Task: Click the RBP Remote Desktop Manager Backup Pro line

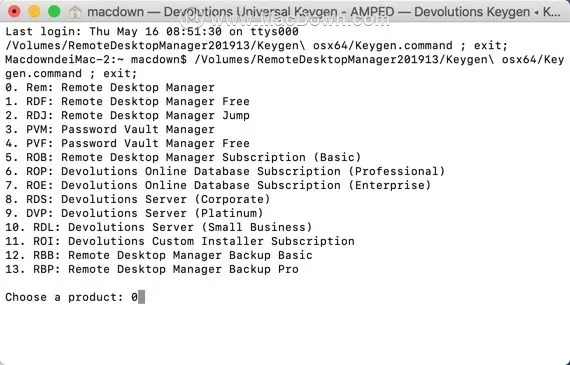Action: tap(152, 269)
